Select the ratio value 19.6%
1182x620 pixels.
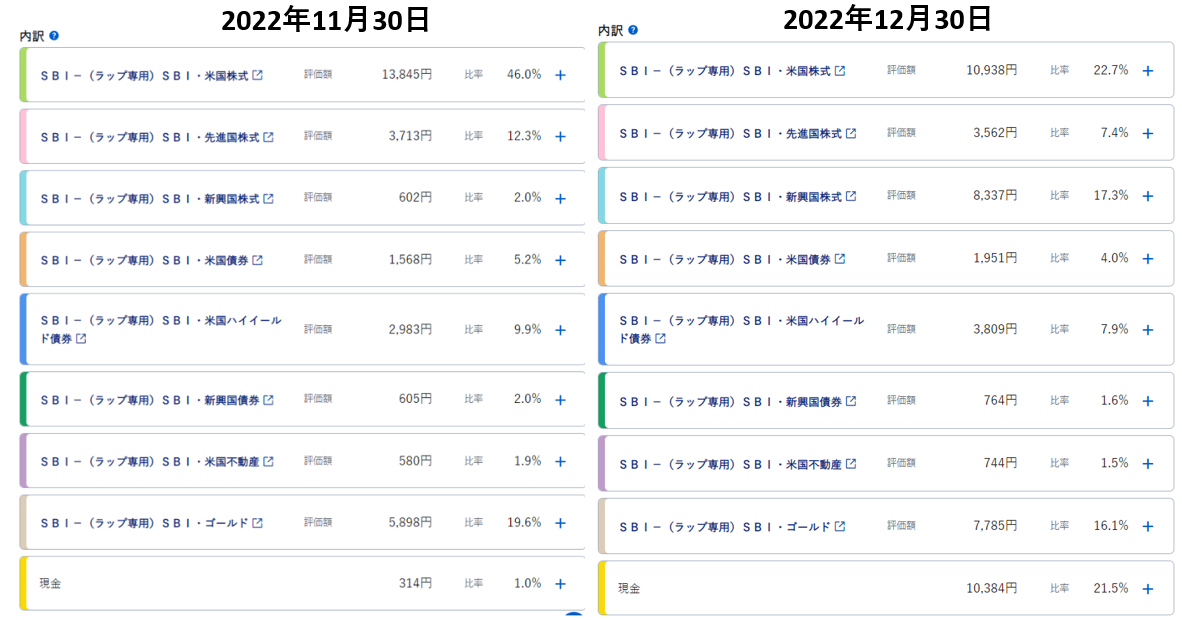[524, 522]
